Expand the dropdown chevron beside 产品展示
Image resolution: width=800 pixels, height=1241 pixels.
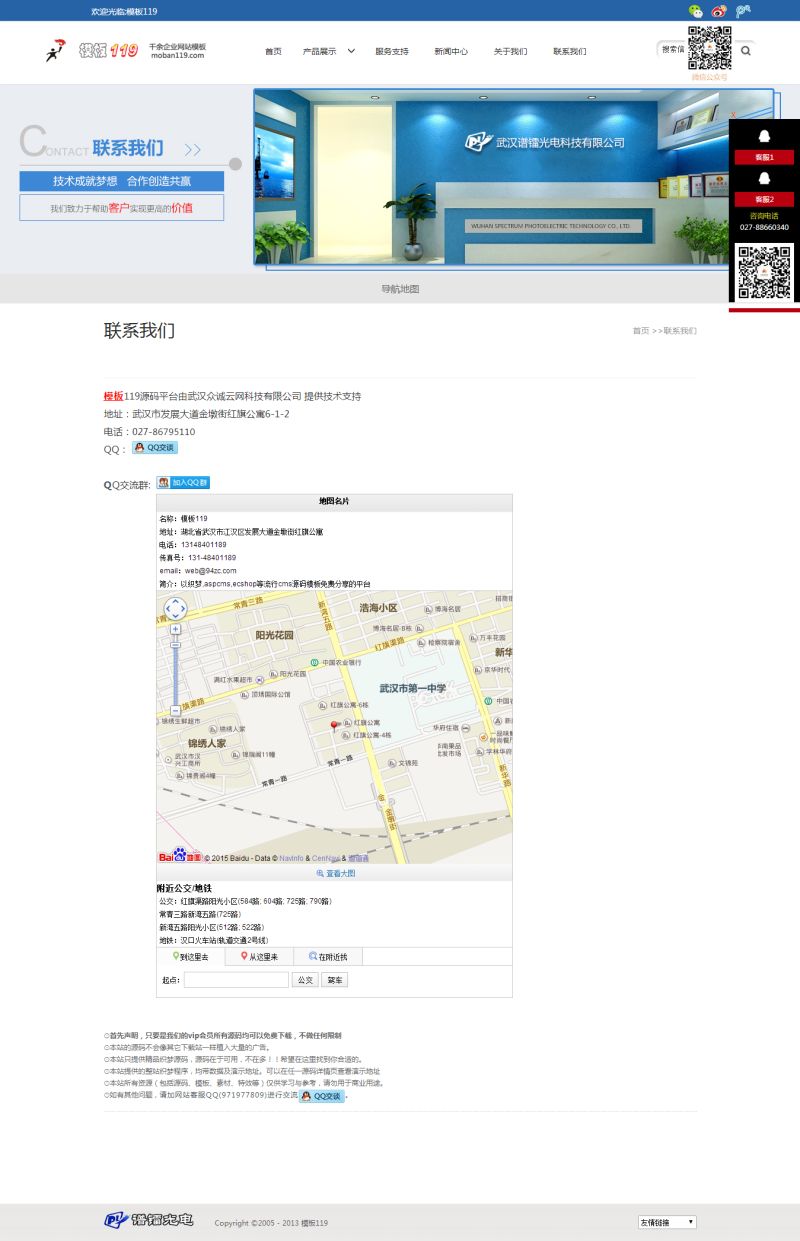[x=351, y=51]
